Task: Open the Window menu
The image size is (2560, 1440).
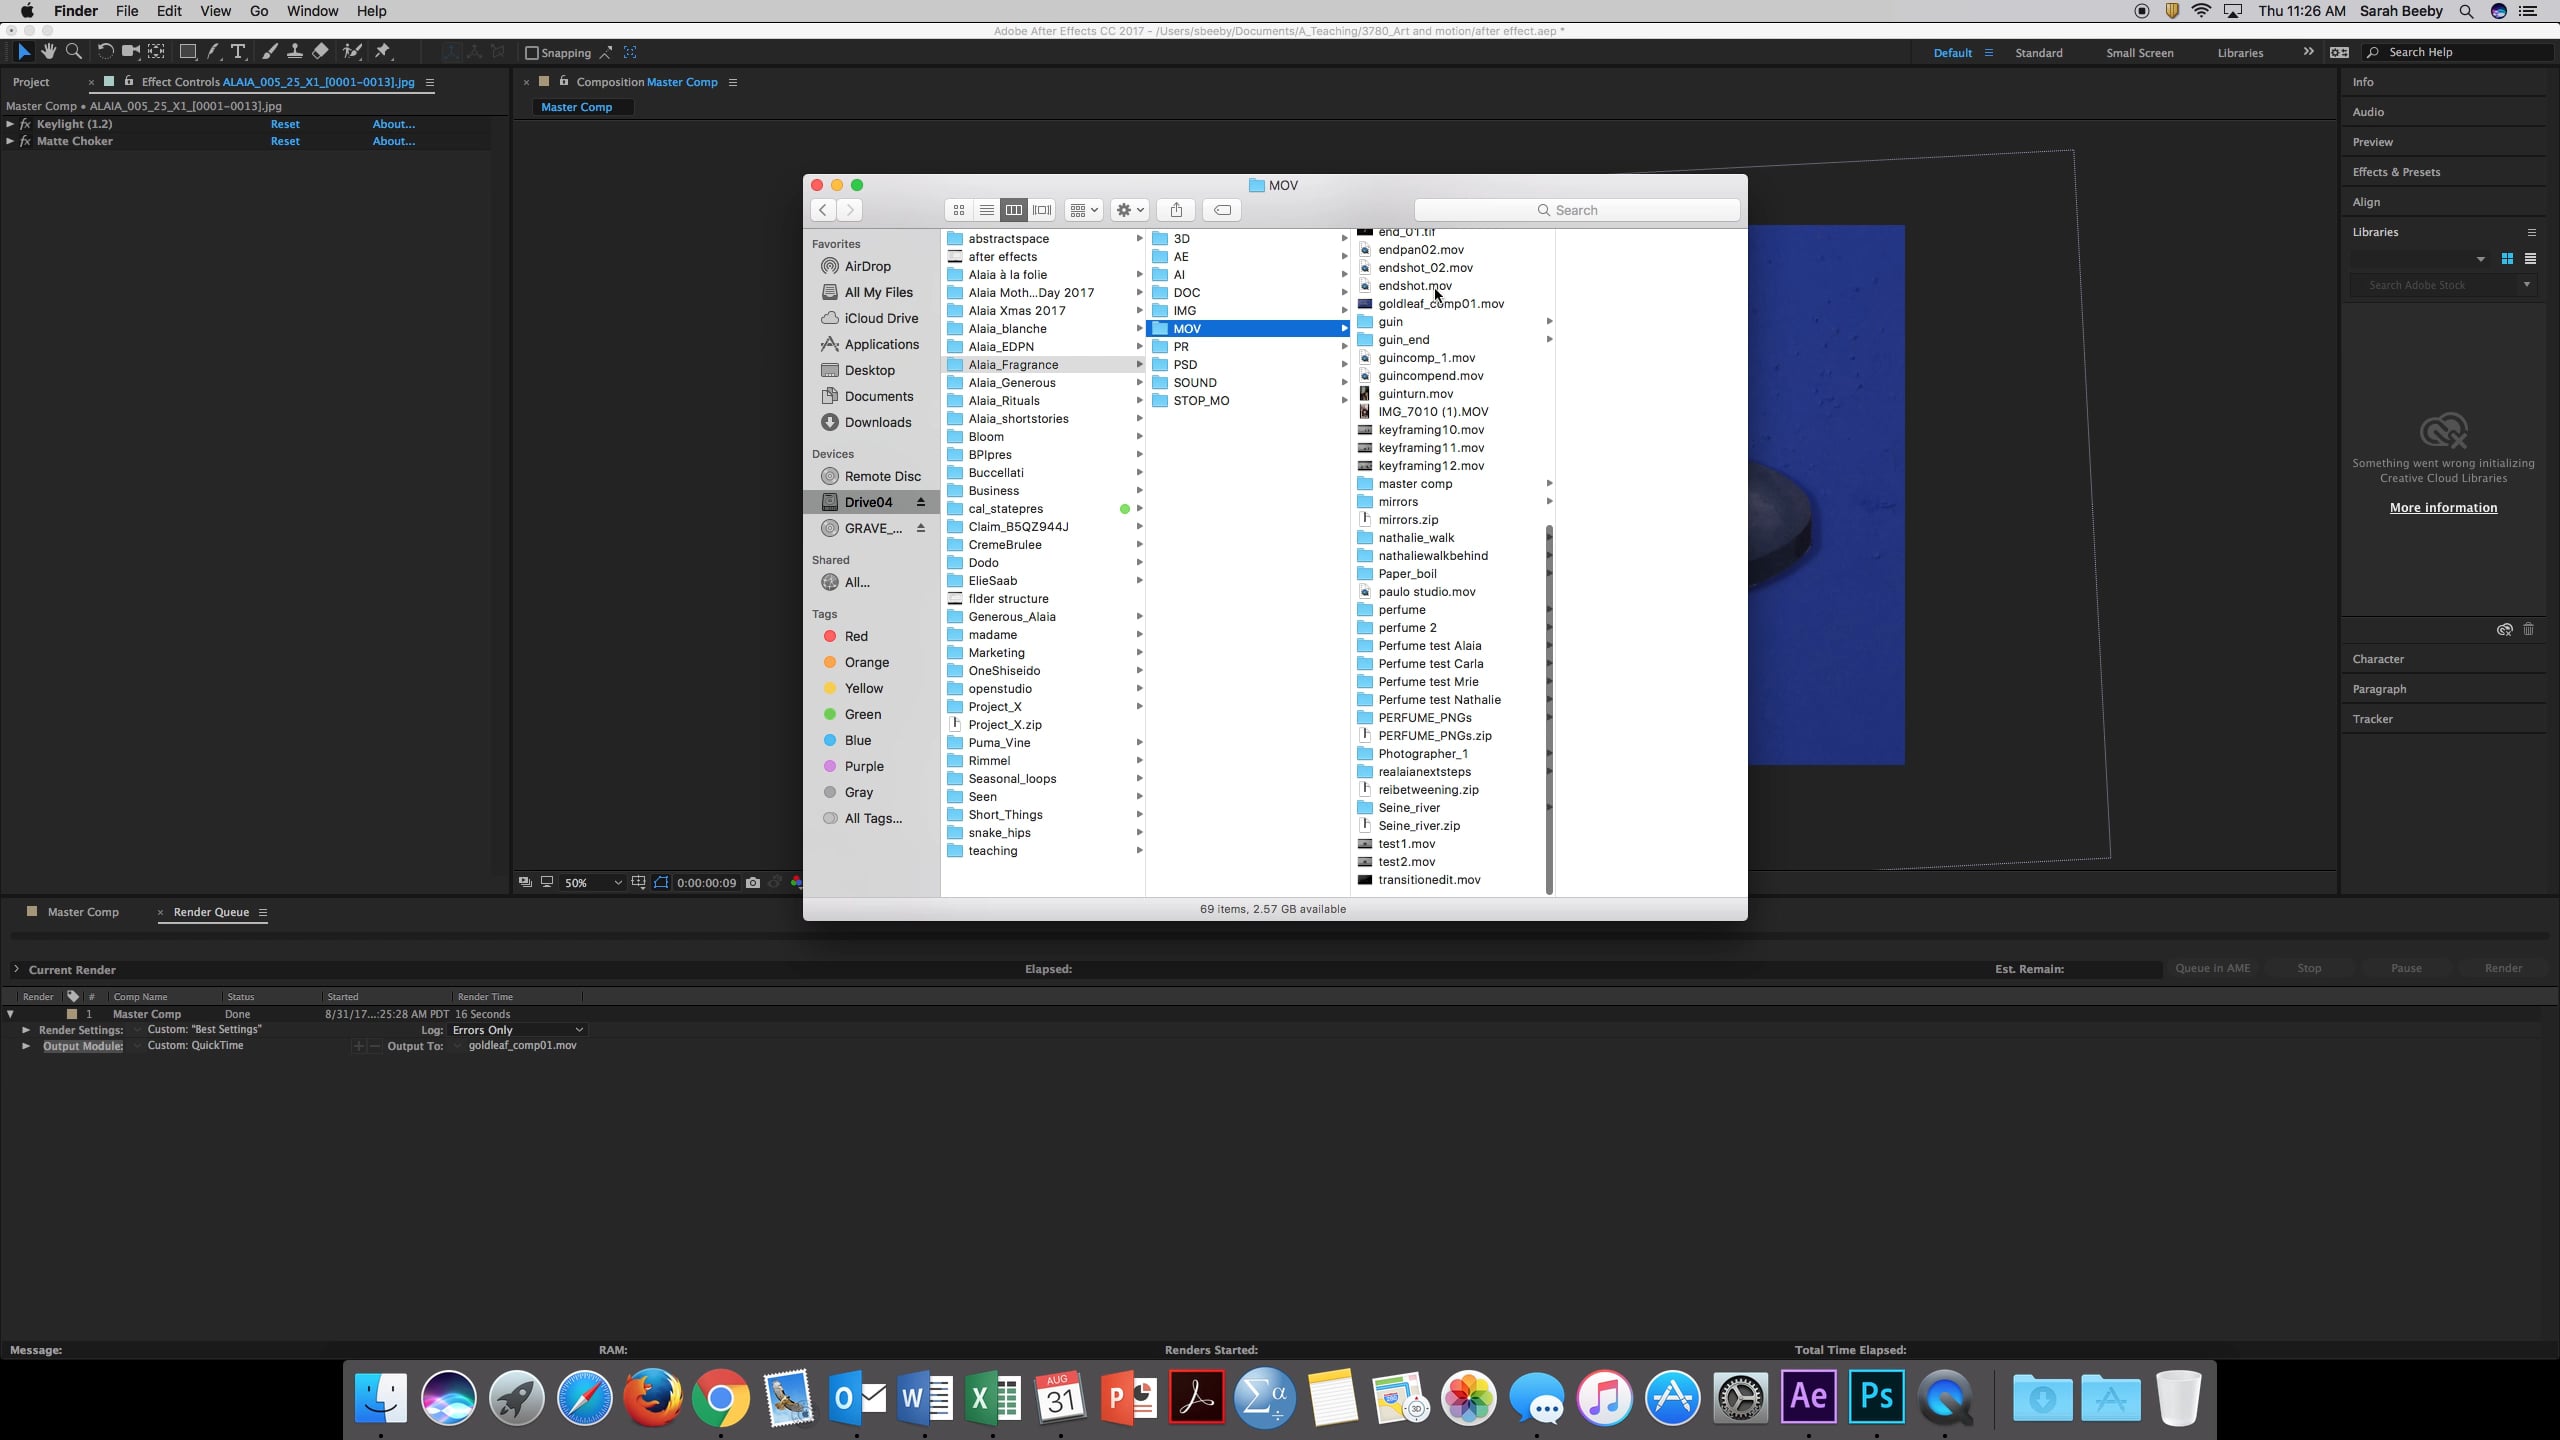Action: tap(312, 11)
